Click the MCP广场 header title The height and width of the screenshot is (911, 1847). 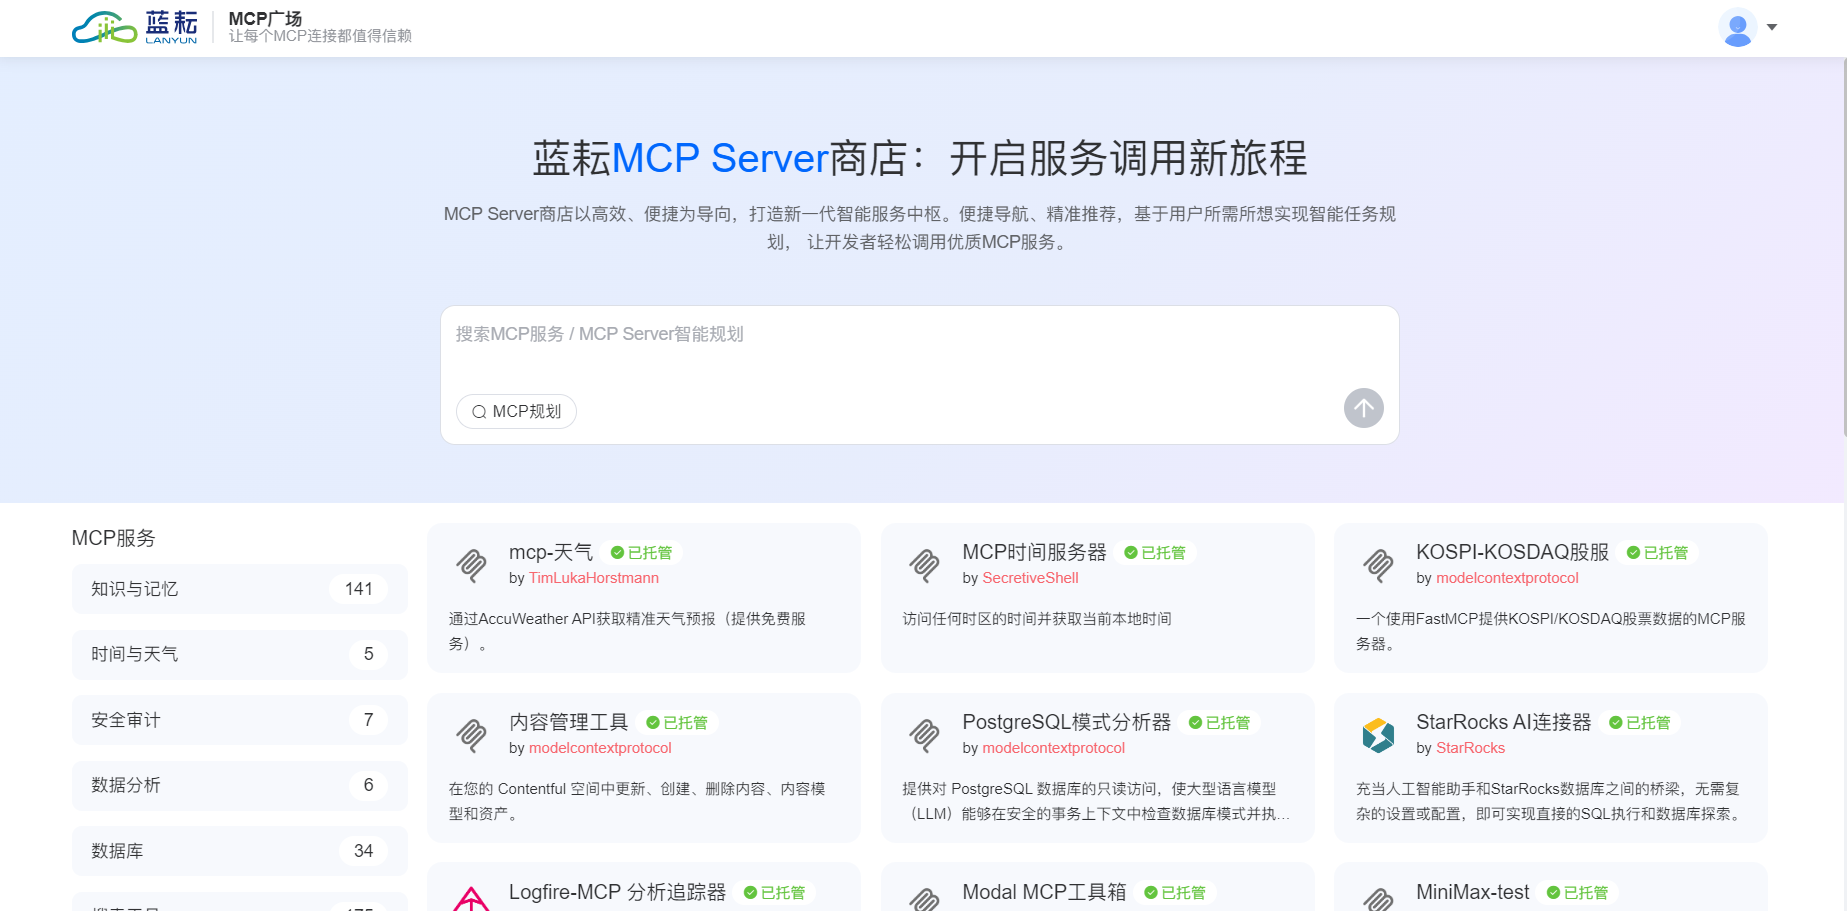265,19
